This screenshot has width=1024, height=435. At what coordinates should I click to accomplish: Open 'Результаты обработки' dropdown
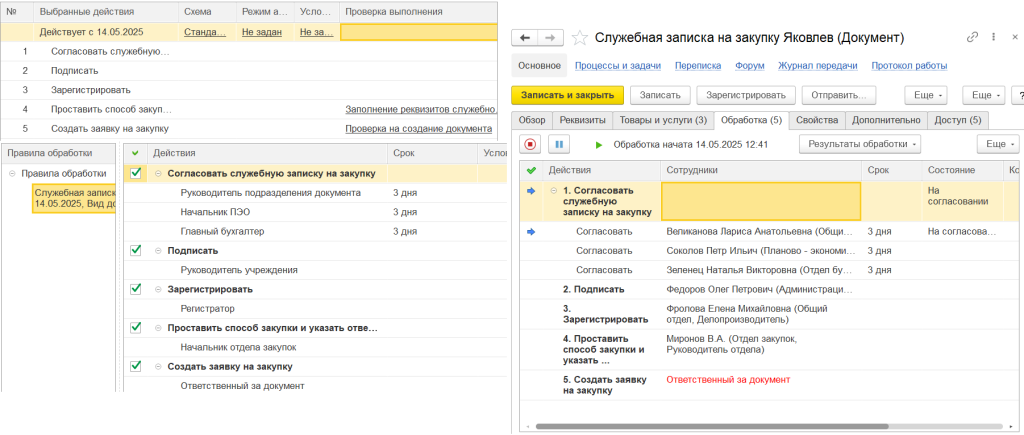click(x=860, y=144)
